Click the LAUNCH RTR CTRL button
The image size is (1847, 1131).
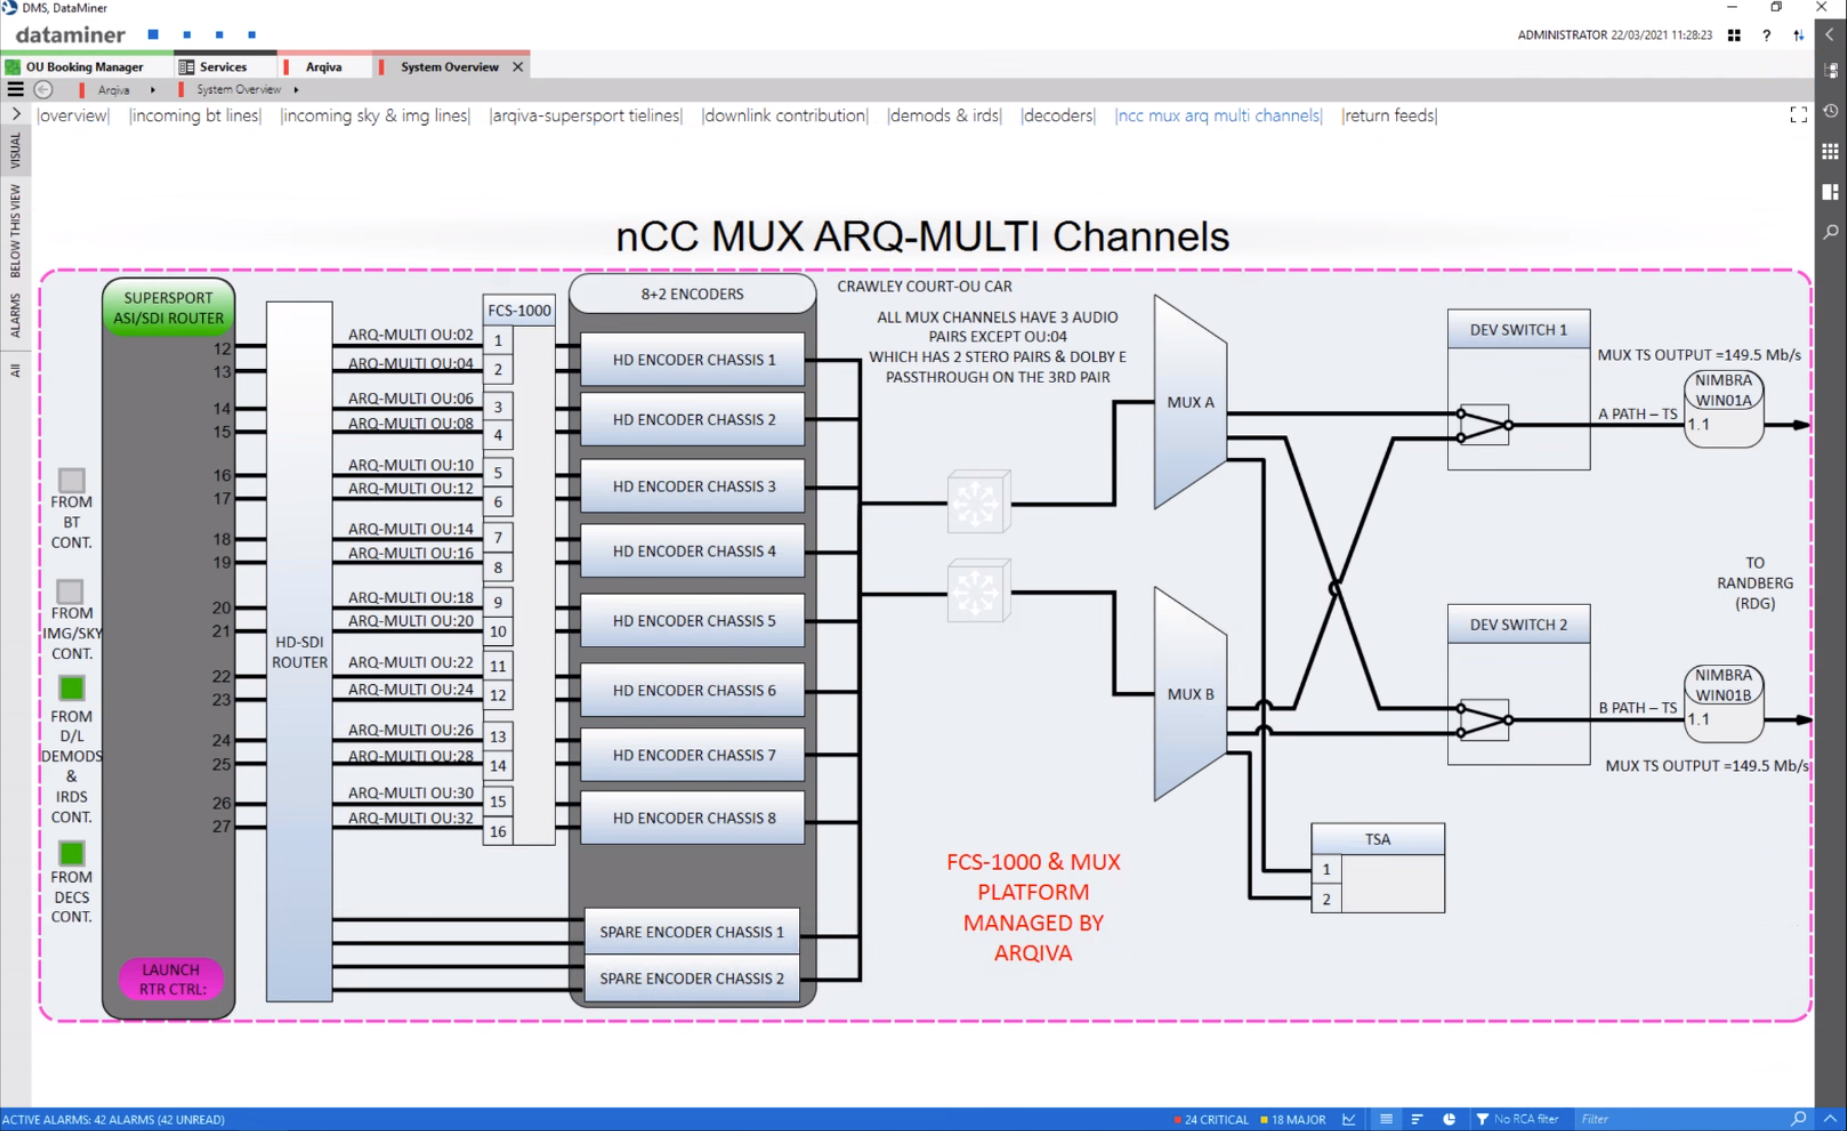pos(171,979)
